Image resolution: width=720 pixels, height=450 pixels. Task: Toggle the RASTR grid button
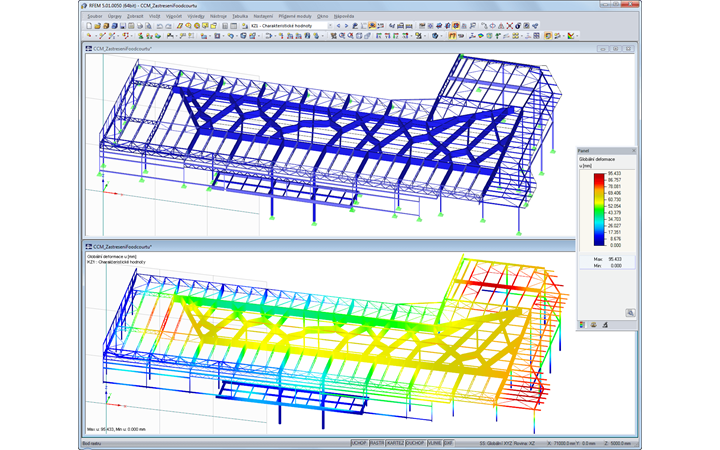point(377,443)
